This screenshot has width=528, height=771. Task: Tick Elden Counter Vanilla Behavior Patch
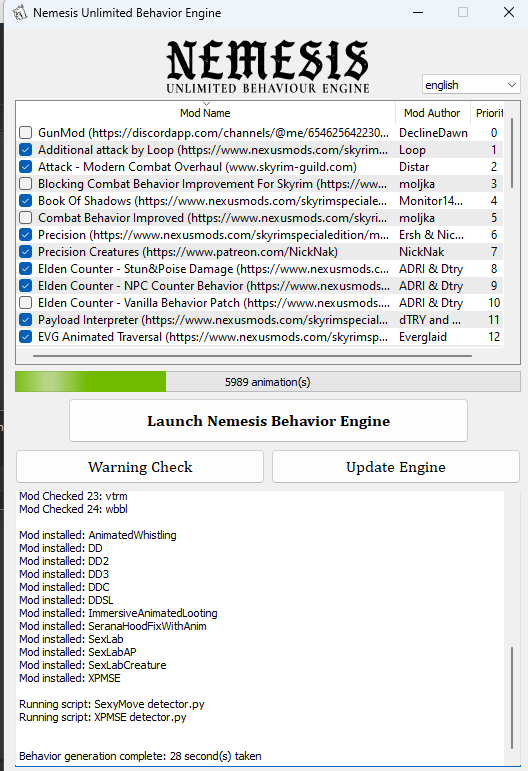(x=26, y=303)
